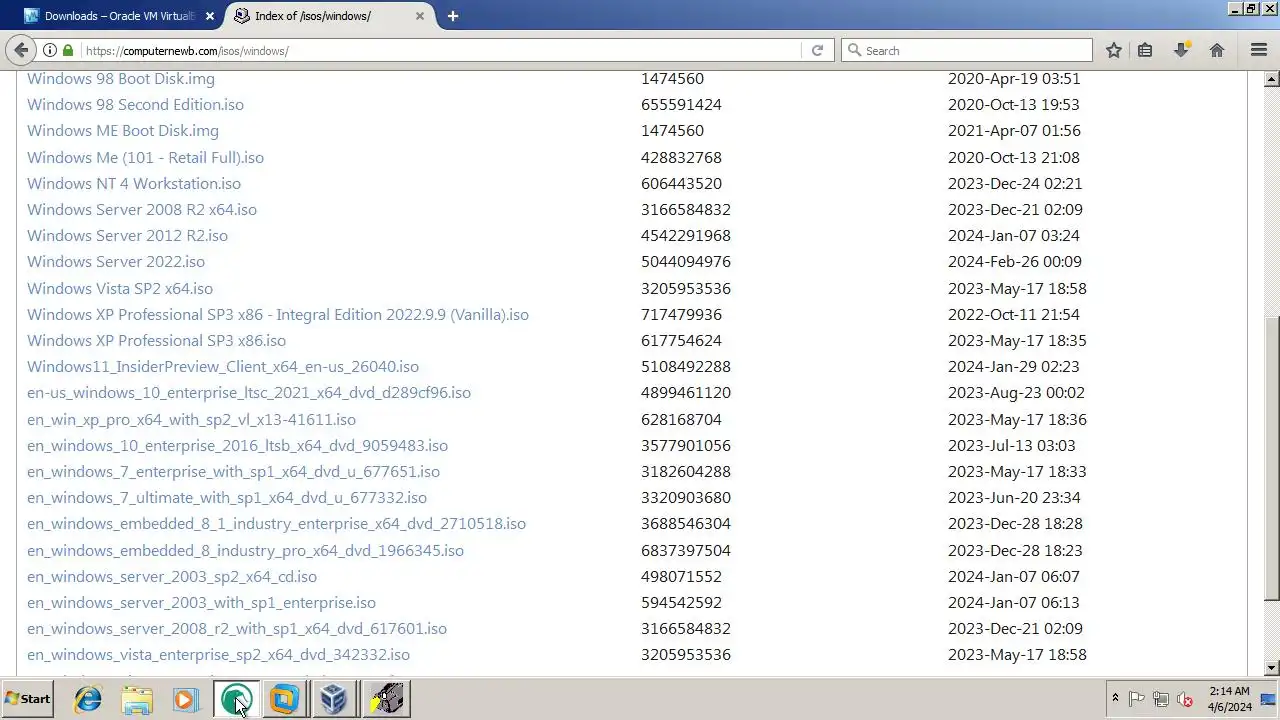Download en_windows_server_2003_sp2_x64_cd.iso
This screenshot has width=1280, height=720.
tap(172, 576)
